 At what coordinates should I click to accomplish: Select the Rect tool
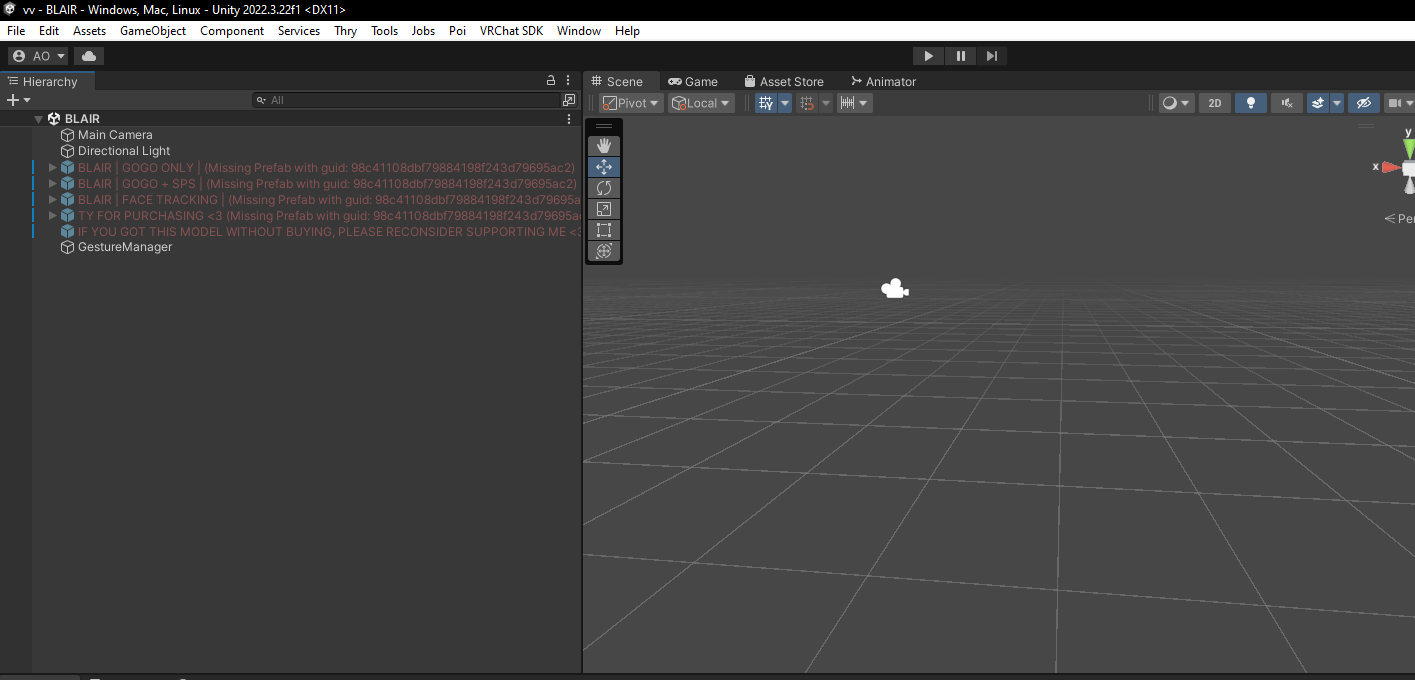pos(604,230)
